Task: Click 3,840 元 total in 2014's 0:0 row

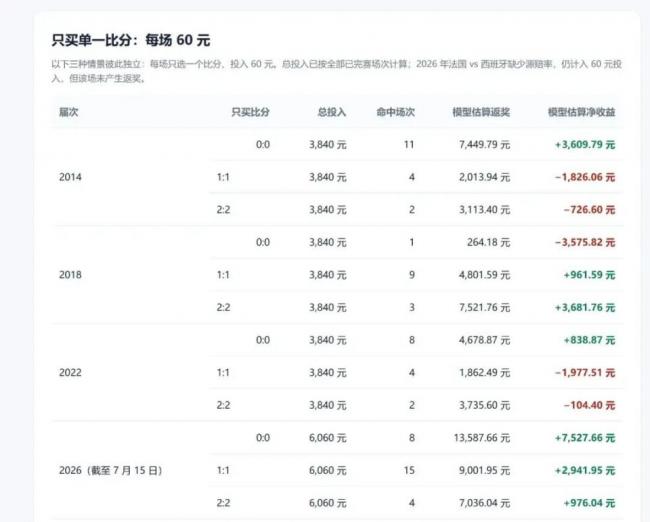Action: (327, 145)
